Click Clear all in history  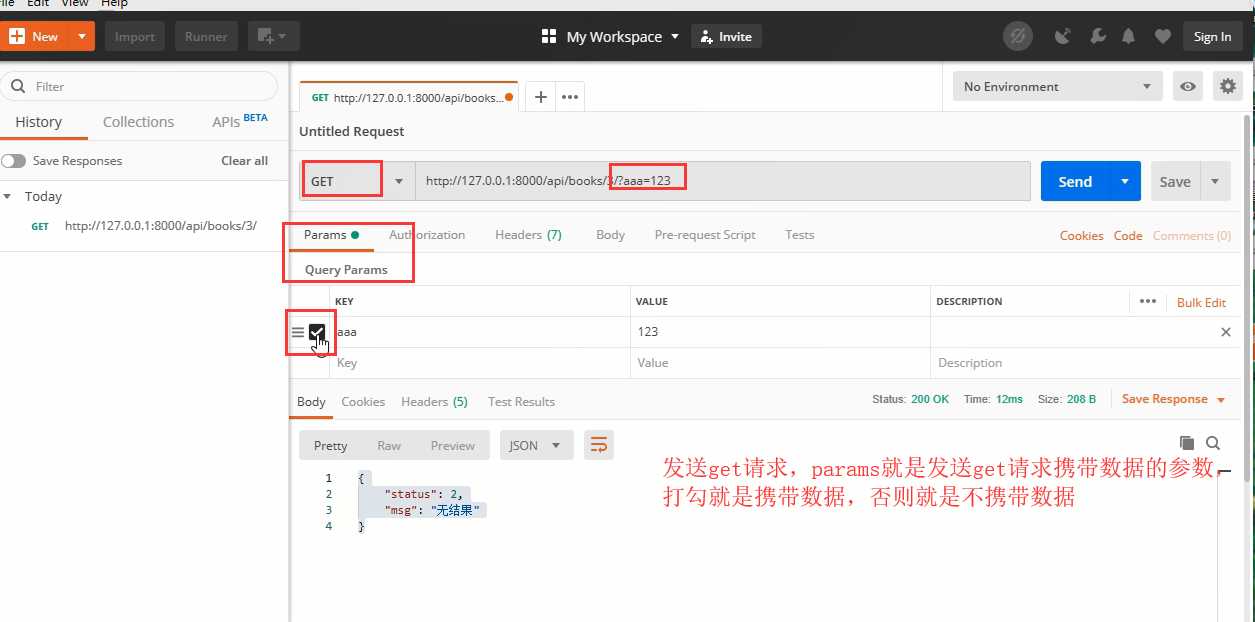coord(244,161)
